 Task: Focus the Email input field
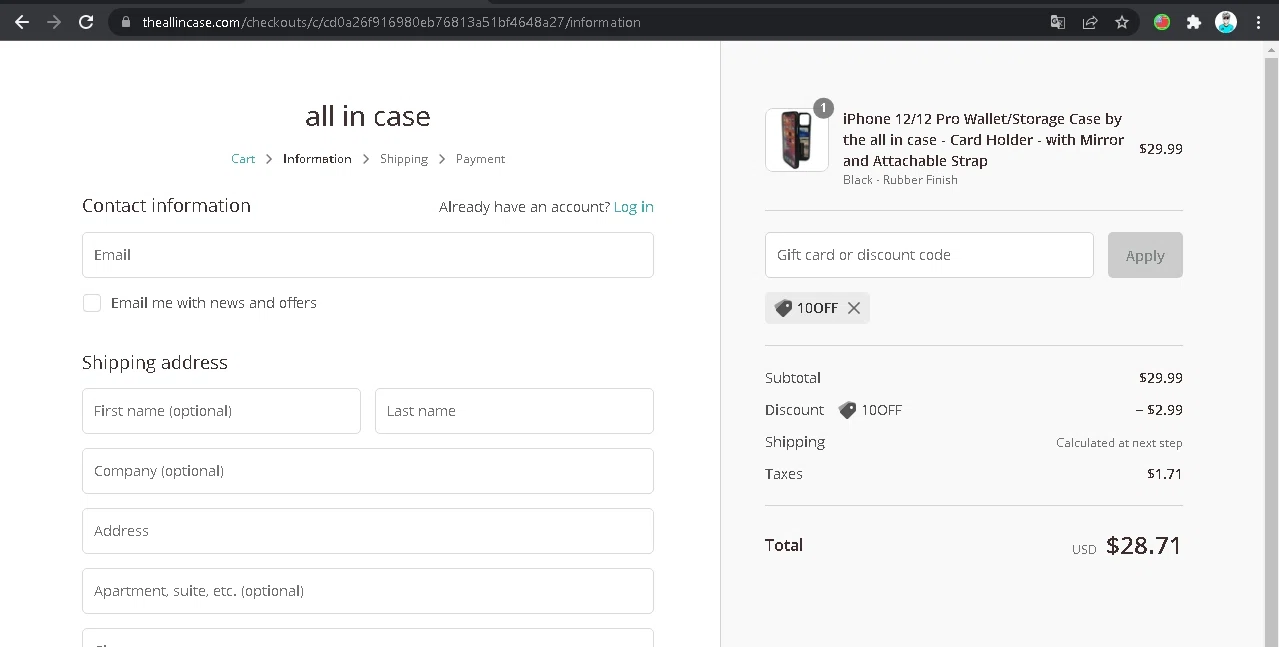tap(368, 255)
